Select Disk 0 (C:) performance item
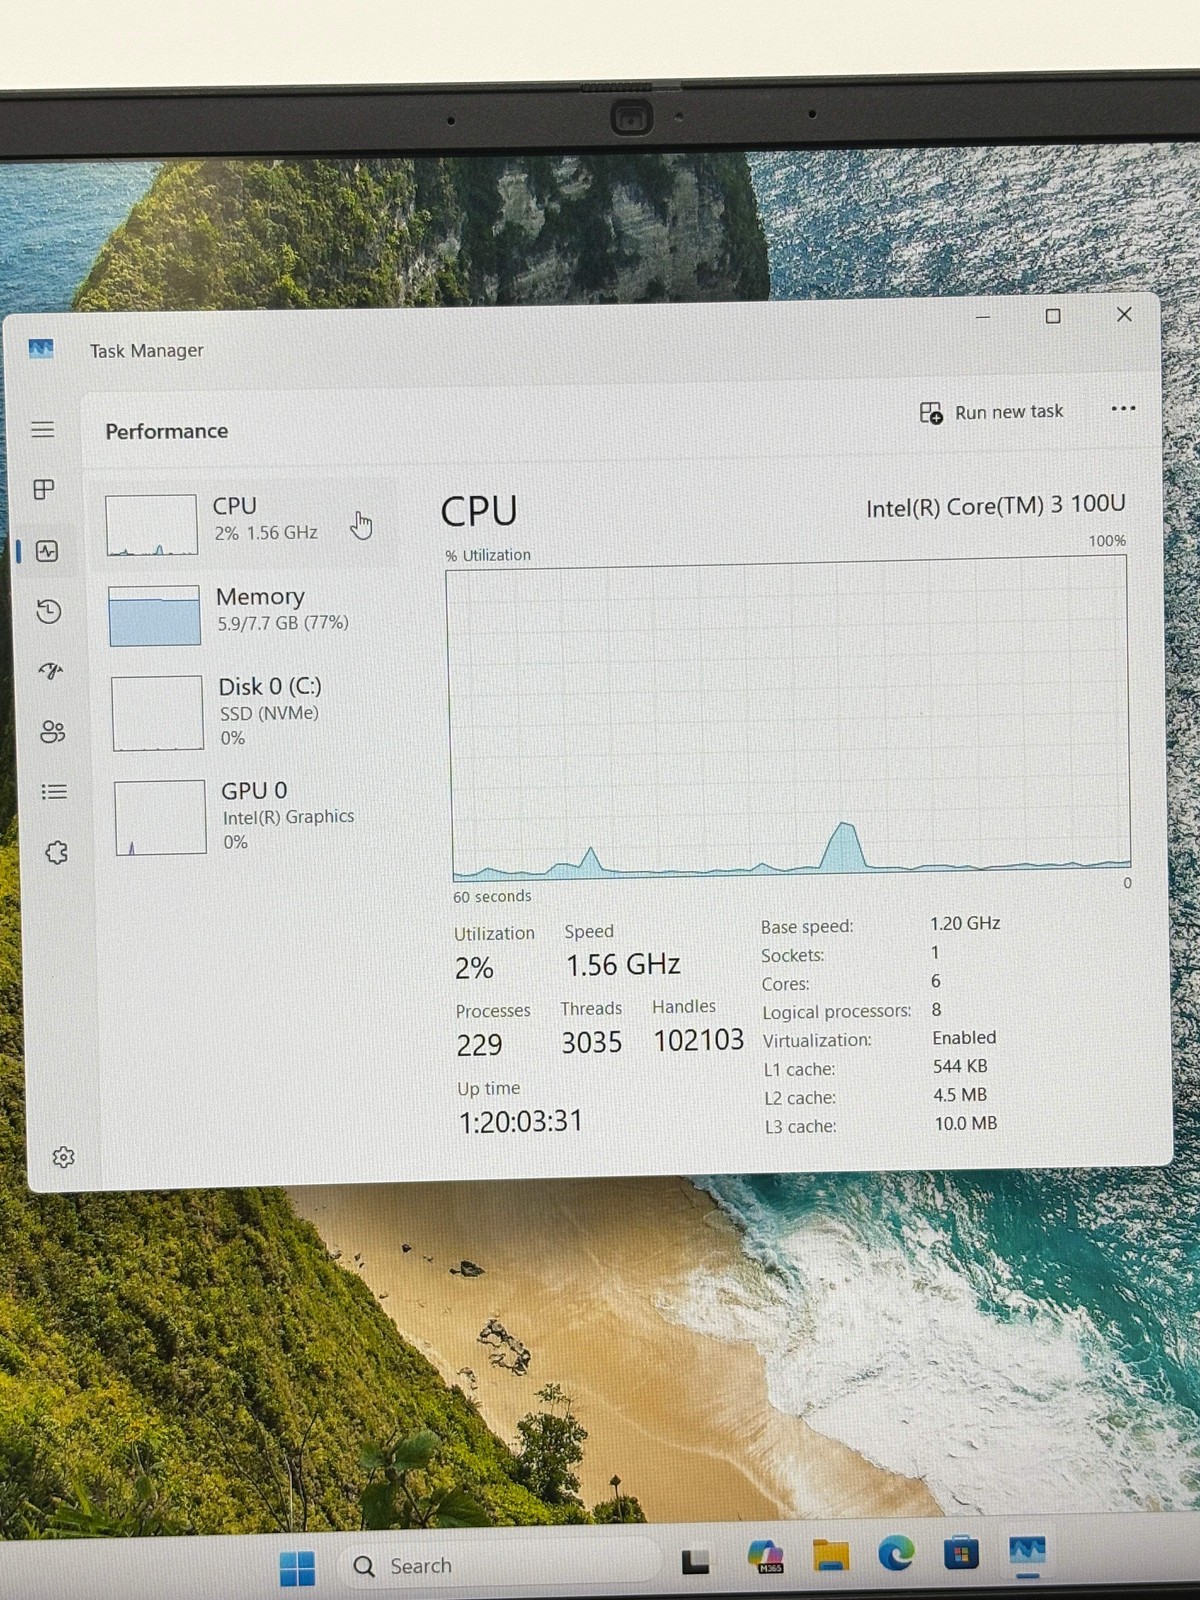The height and width of the screenshot is (1600, 1200). [252, 711]
